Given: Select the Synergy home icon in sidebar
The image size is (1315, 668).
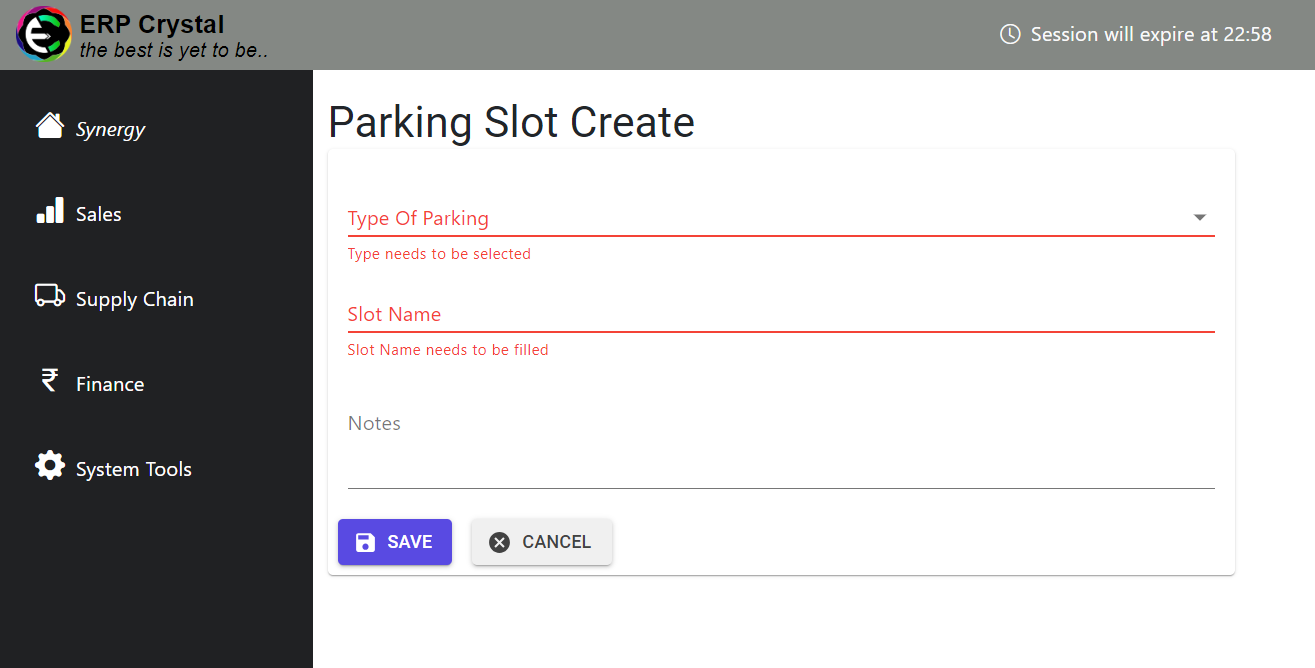Looking at the screenshot, I should click(49, 126).
